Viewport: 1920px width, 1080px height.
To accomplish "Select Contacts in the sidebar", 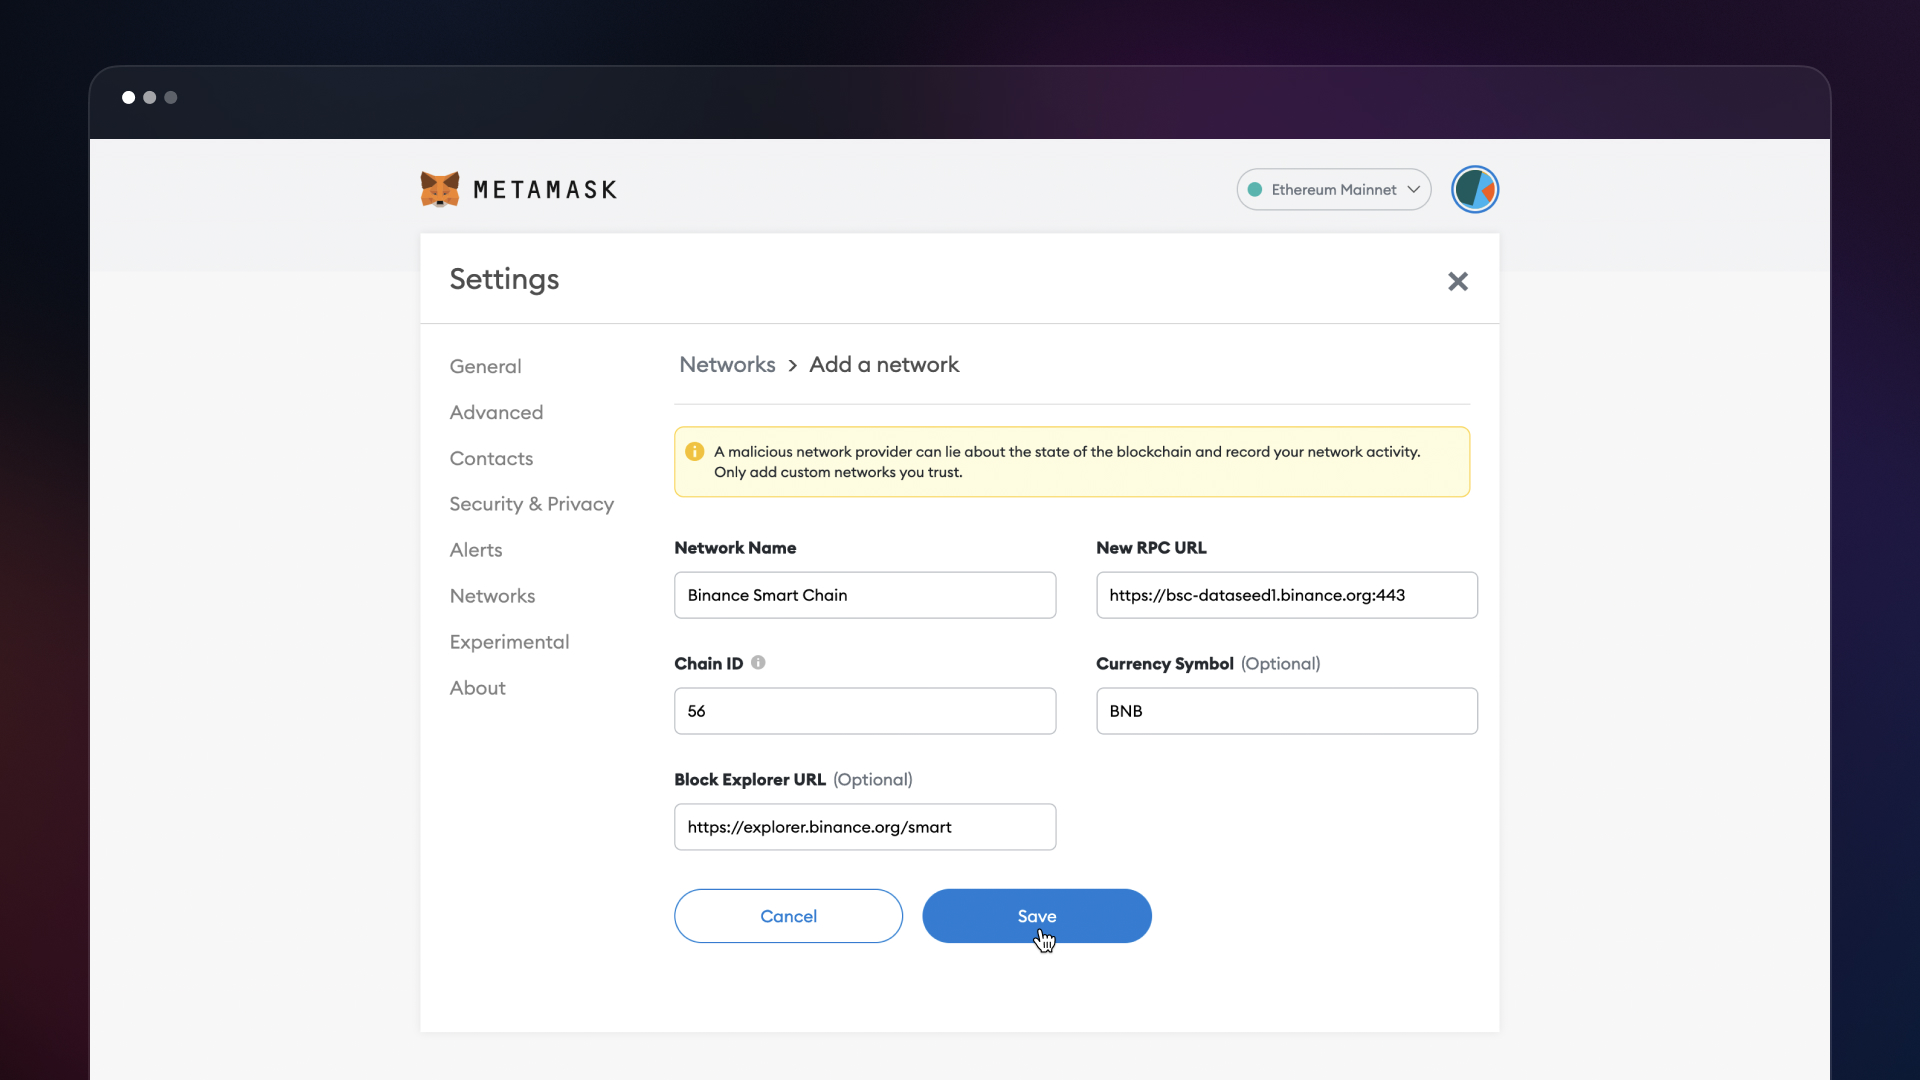I will pyautogui.click(x=491, y=458).
